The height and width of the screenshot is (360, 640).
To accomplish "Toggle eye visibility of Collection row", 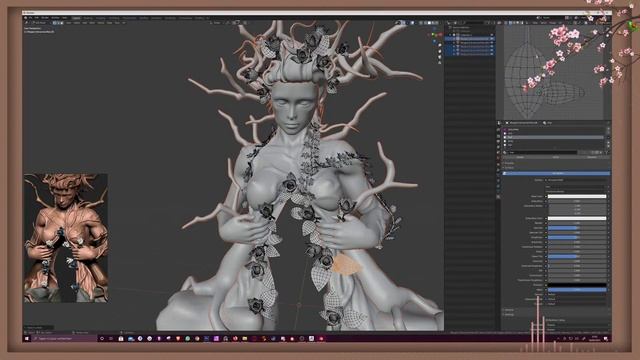I will point(491,35).
